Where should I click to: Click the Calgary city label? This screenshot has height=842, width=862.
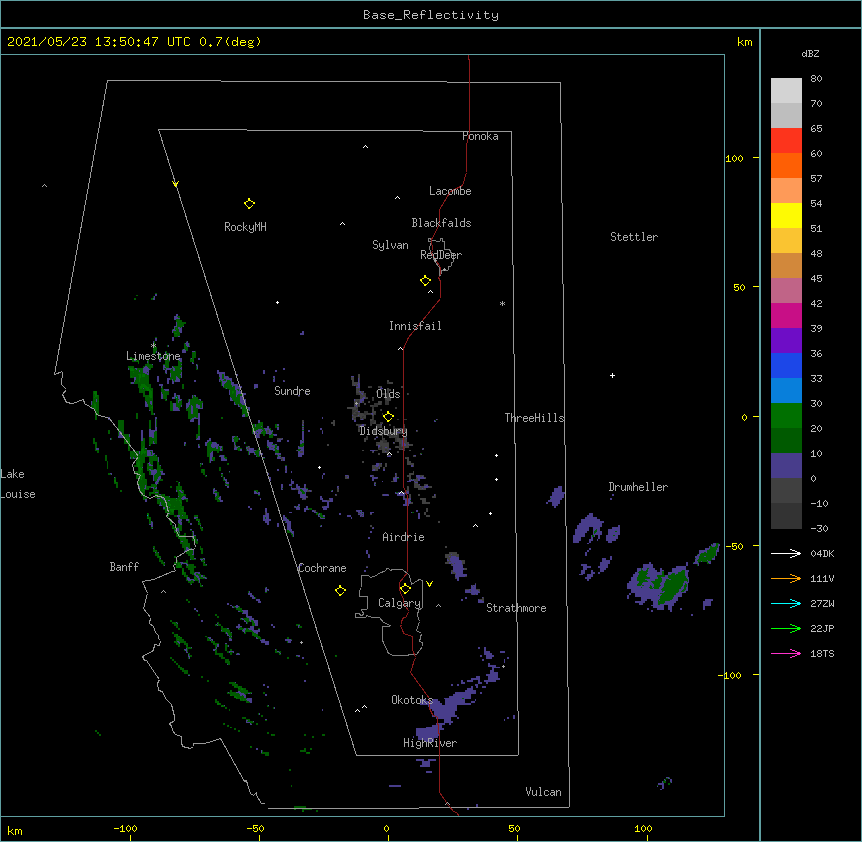[x=400, y=603]
